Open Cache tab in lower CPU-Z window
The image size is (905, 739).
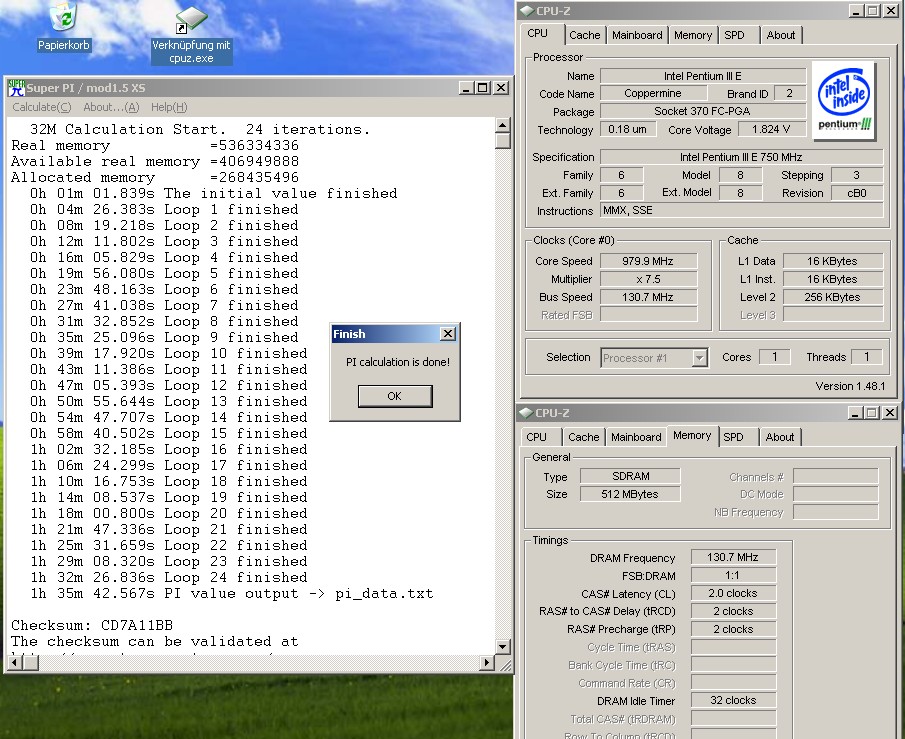584,437
